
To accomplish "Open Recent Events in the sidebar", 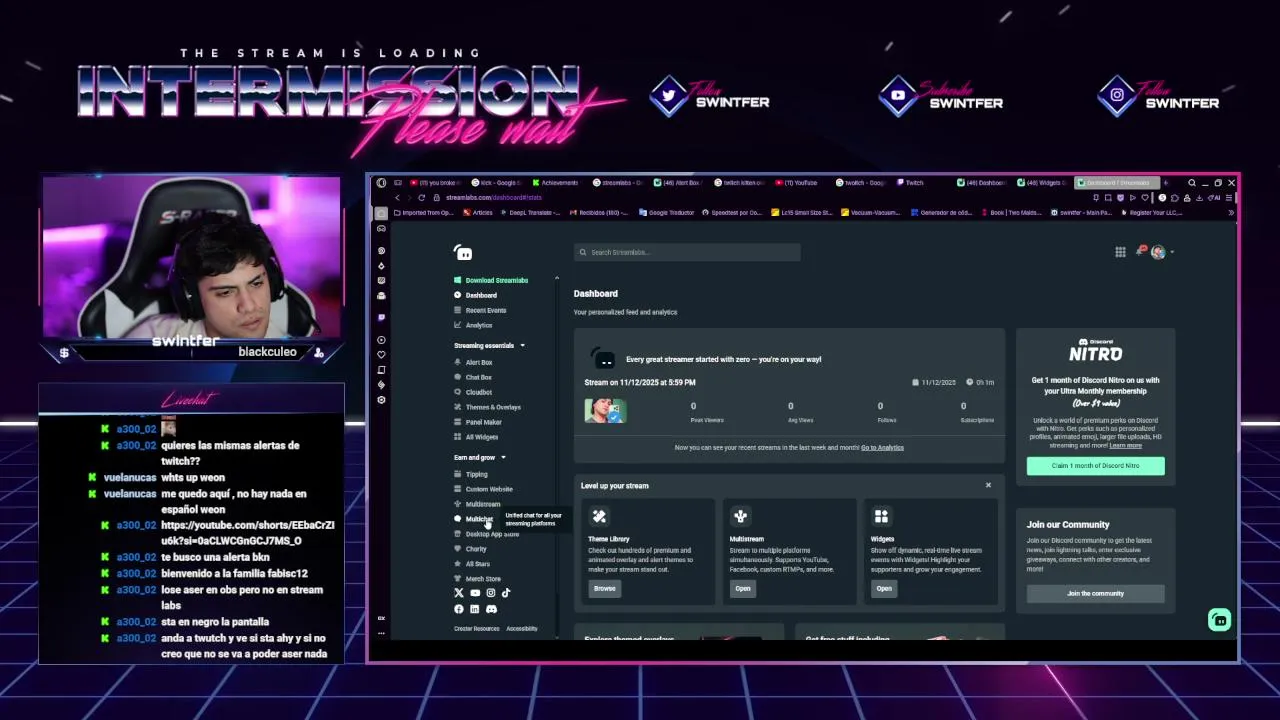I will (480, 310).
